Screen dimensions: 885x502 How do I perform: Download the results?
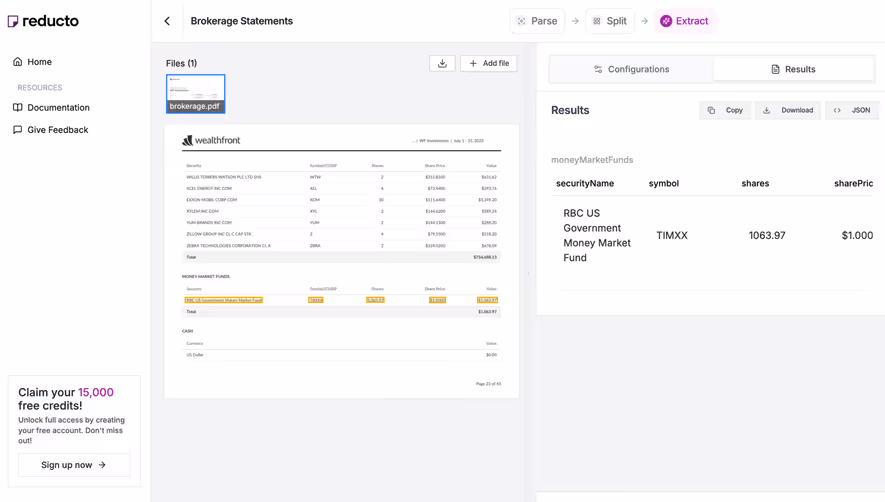point(788,110)
